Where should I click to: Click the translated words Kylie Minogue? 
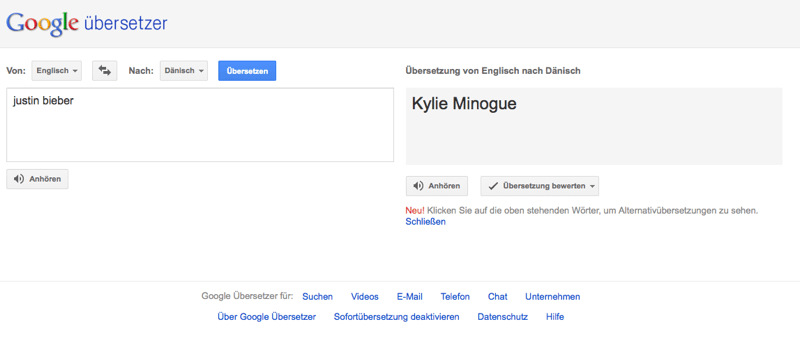pyautogui.click(x=464, y=104)
